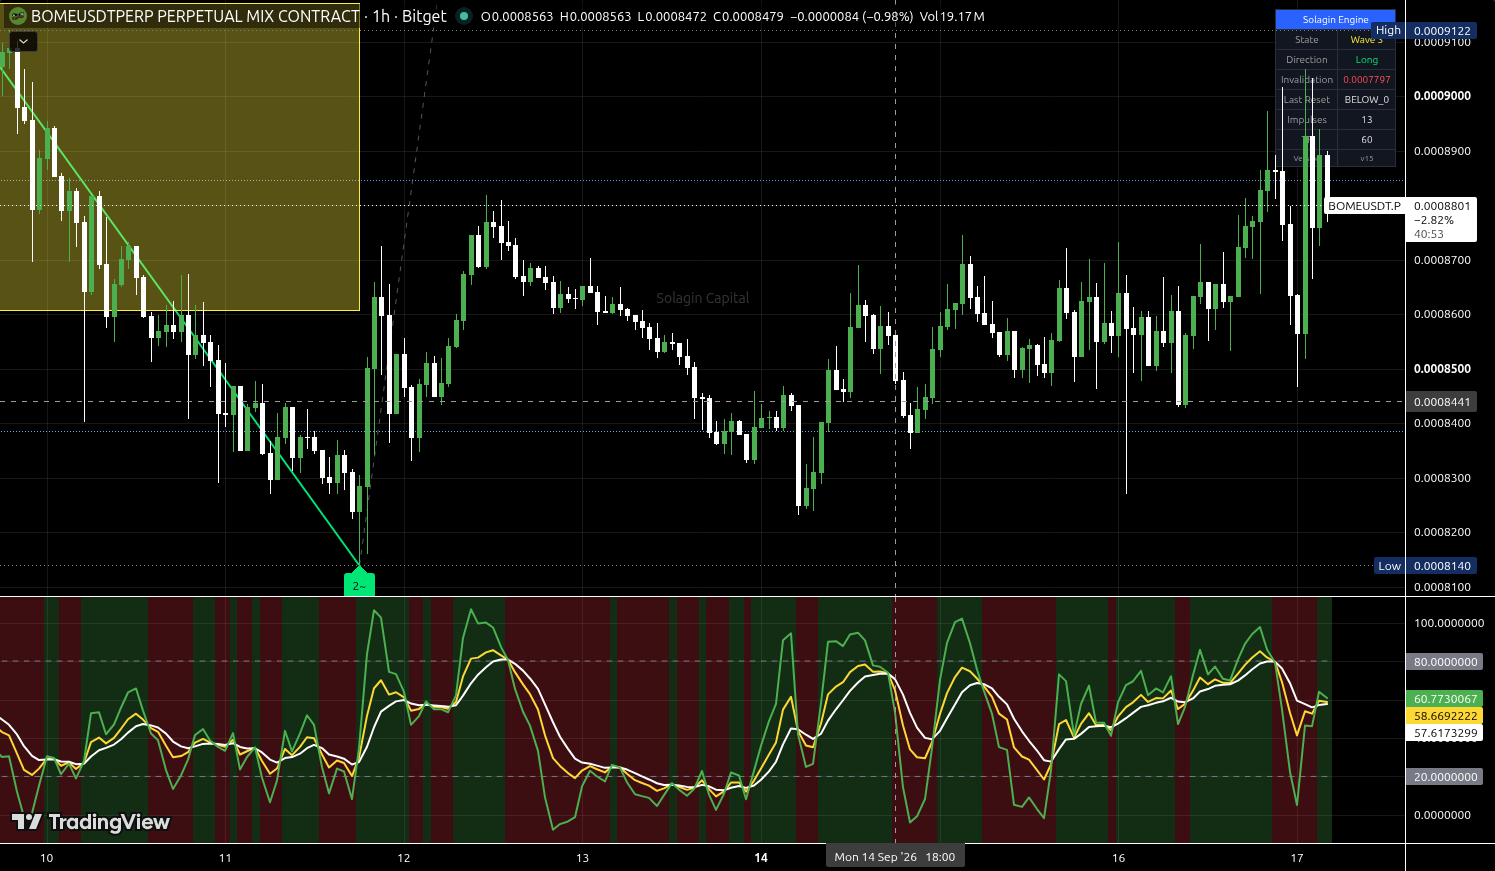This screenshot has height=871, width=1495.
Task: Click the 0.0009000 price scale label
Action: click(1442, 96)
